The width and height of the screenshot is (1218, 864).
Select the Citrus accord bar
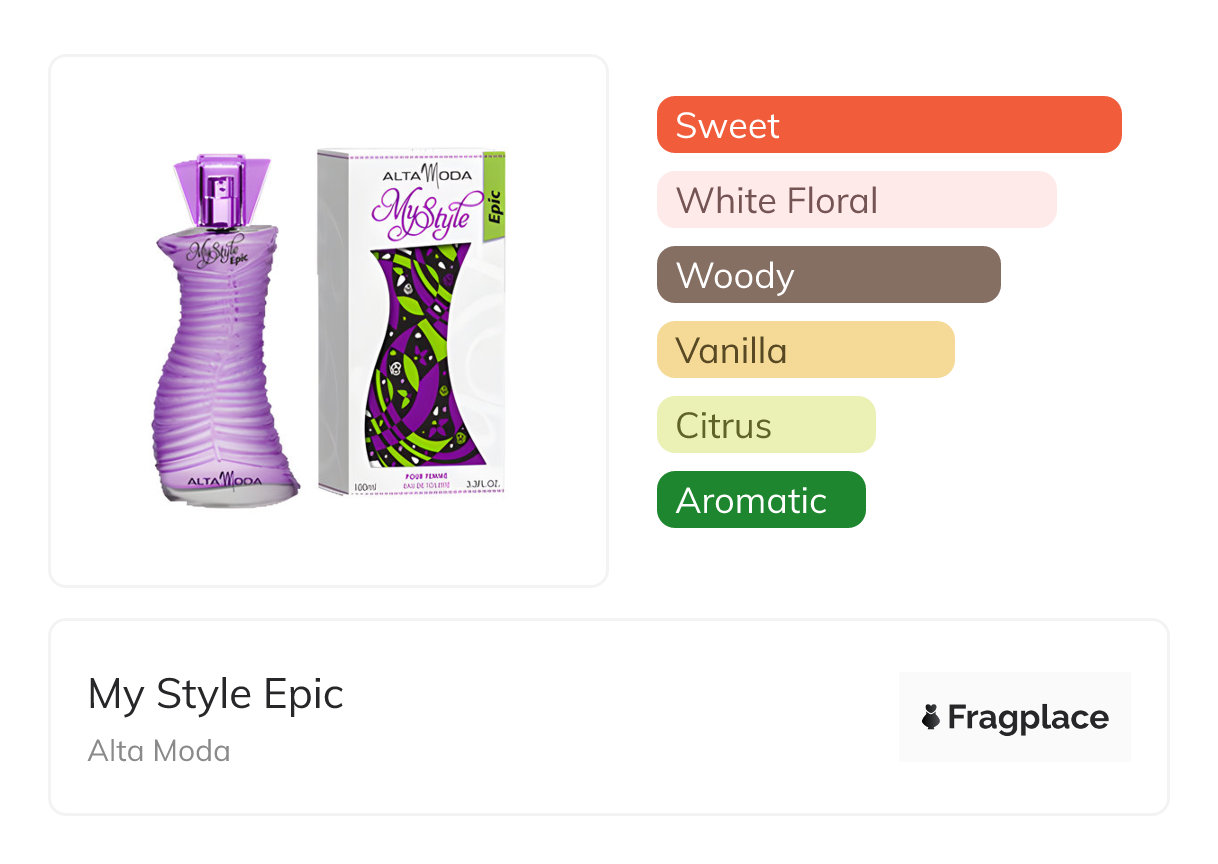click(x=766, y=425)
